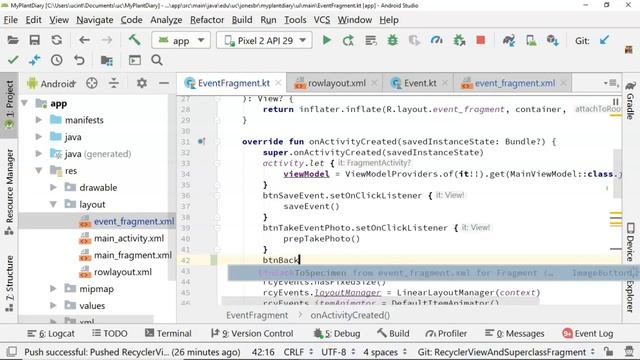Screen dimensions: 640x360
Task: Click the locate target crosshair in Project panel
Action: [92, 83]
